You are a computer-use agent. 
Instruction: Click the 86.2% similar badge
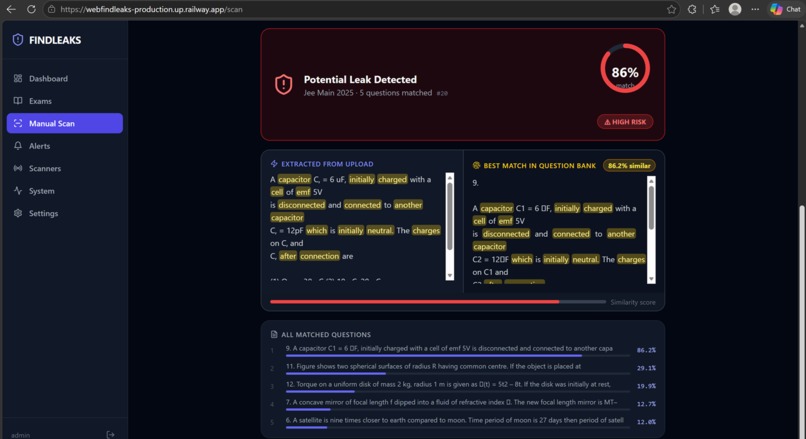629,166
